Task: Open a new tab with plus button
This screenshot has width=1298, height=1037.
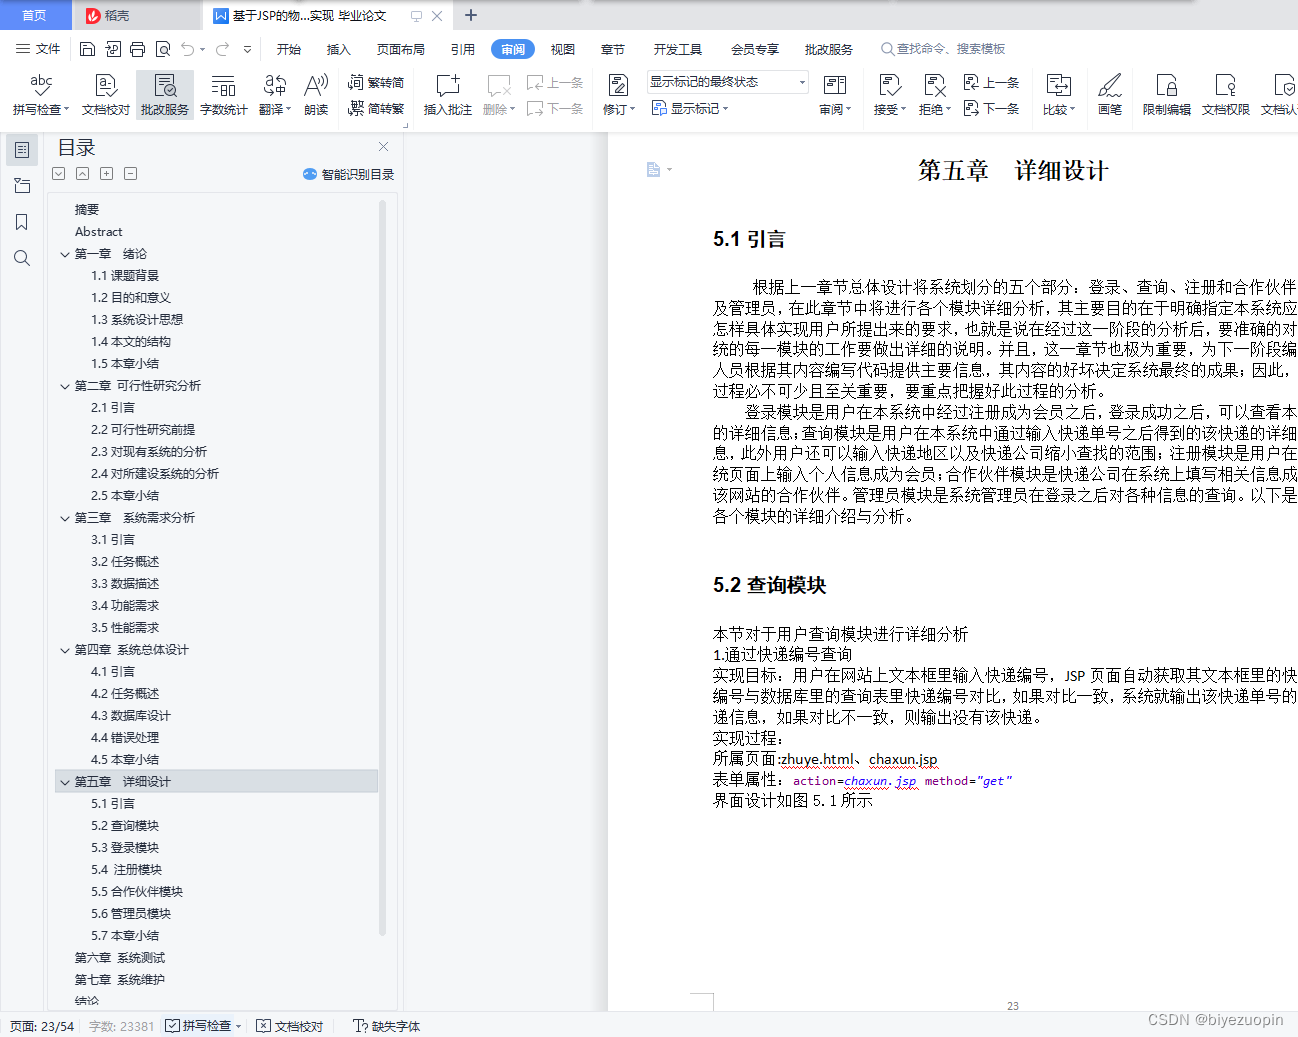Action: click(471, 15)
